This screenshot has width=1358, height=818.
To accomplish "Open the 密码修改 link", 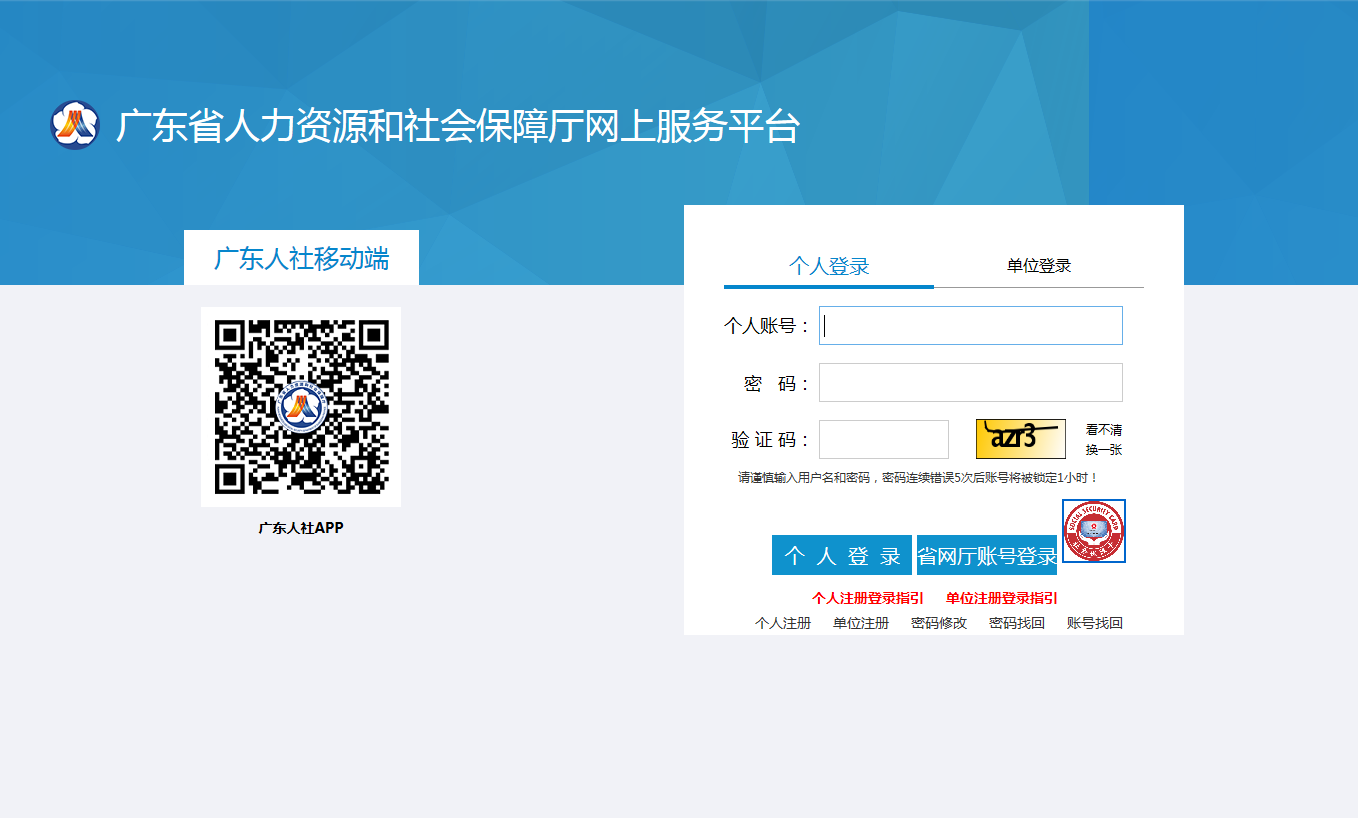I will click(x=939, y=623).
